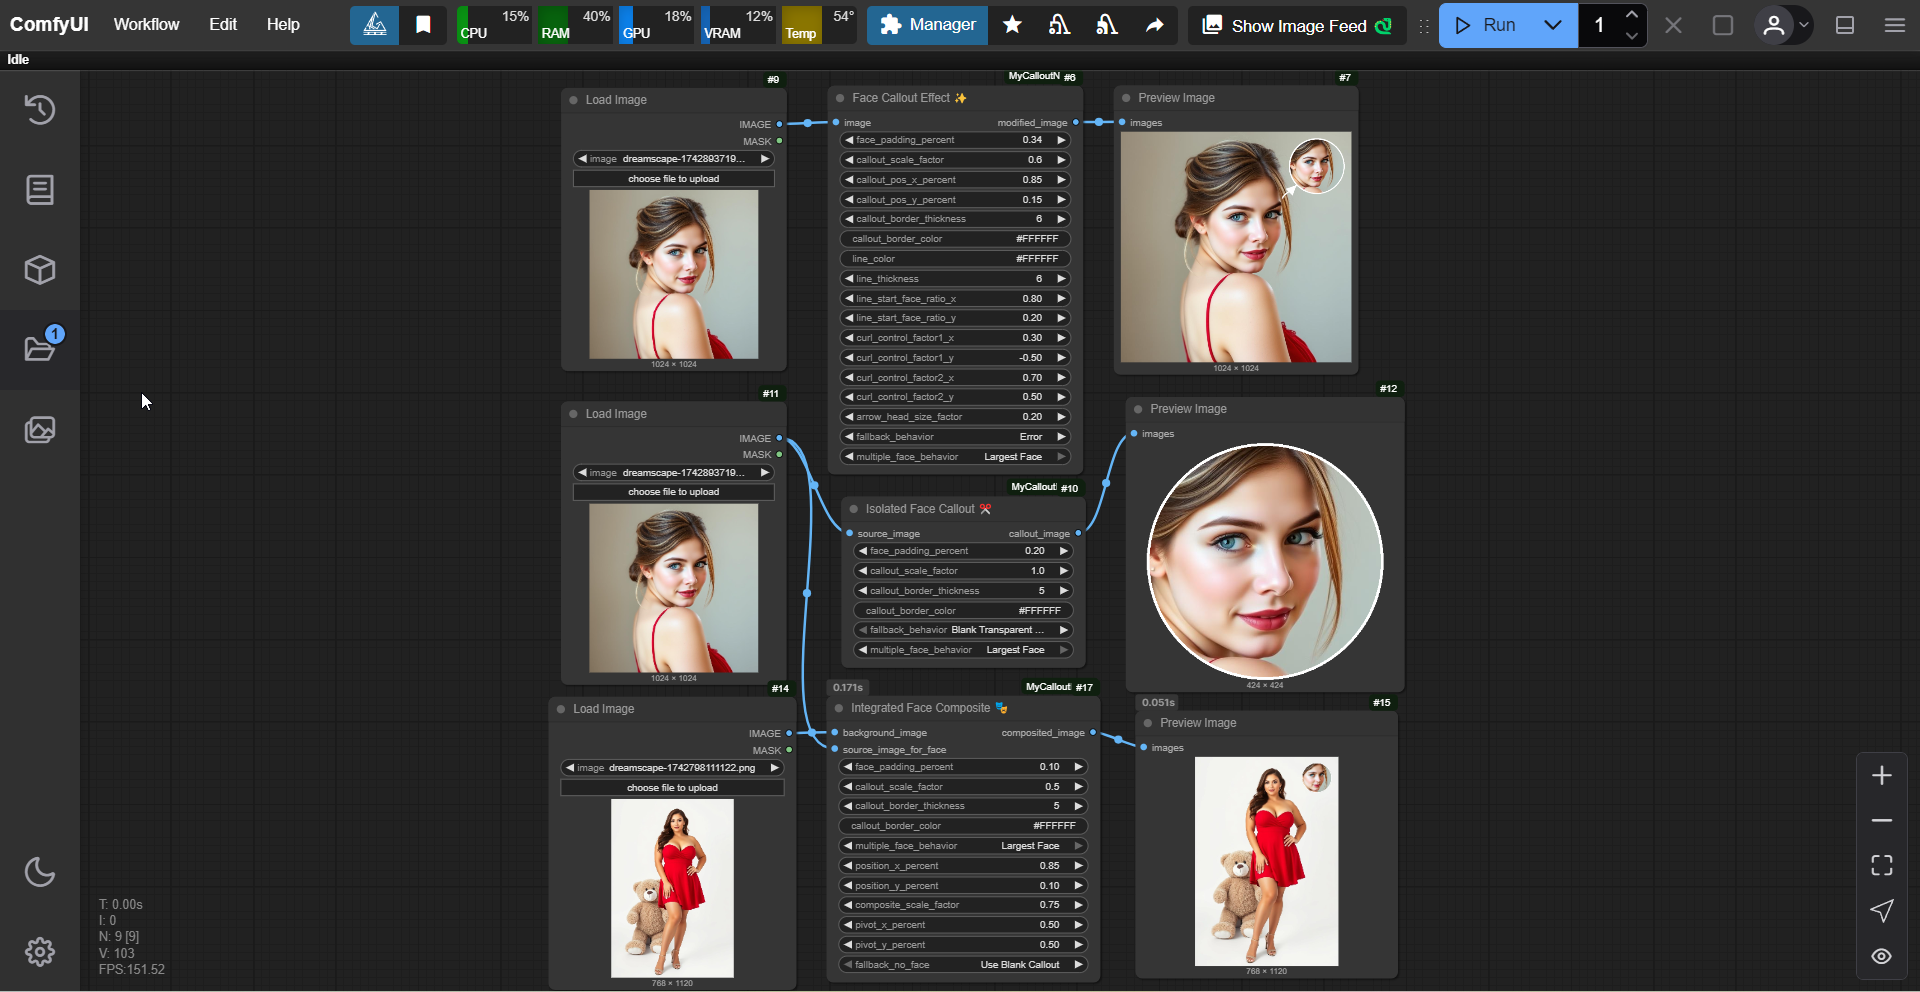Collapse the Face Callout Effect node
The width and height of the screenshot is (1920, 992).
pos(840,98)
